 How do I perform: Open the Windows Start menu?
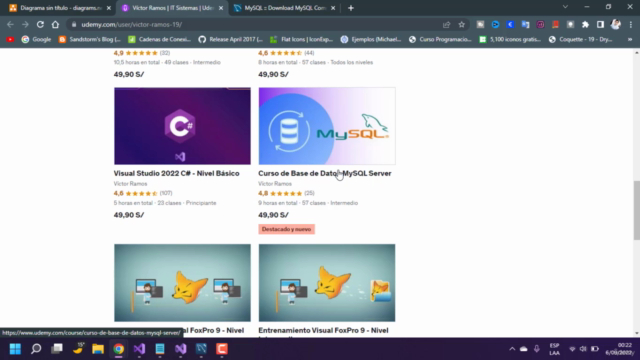tap(15, 349)
